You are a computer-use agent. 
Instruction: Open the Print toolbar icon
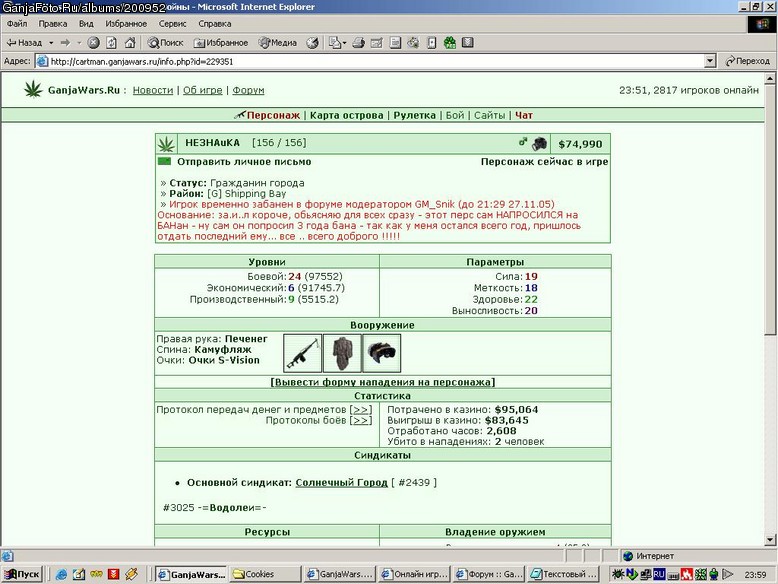click(x=359, y=43)
